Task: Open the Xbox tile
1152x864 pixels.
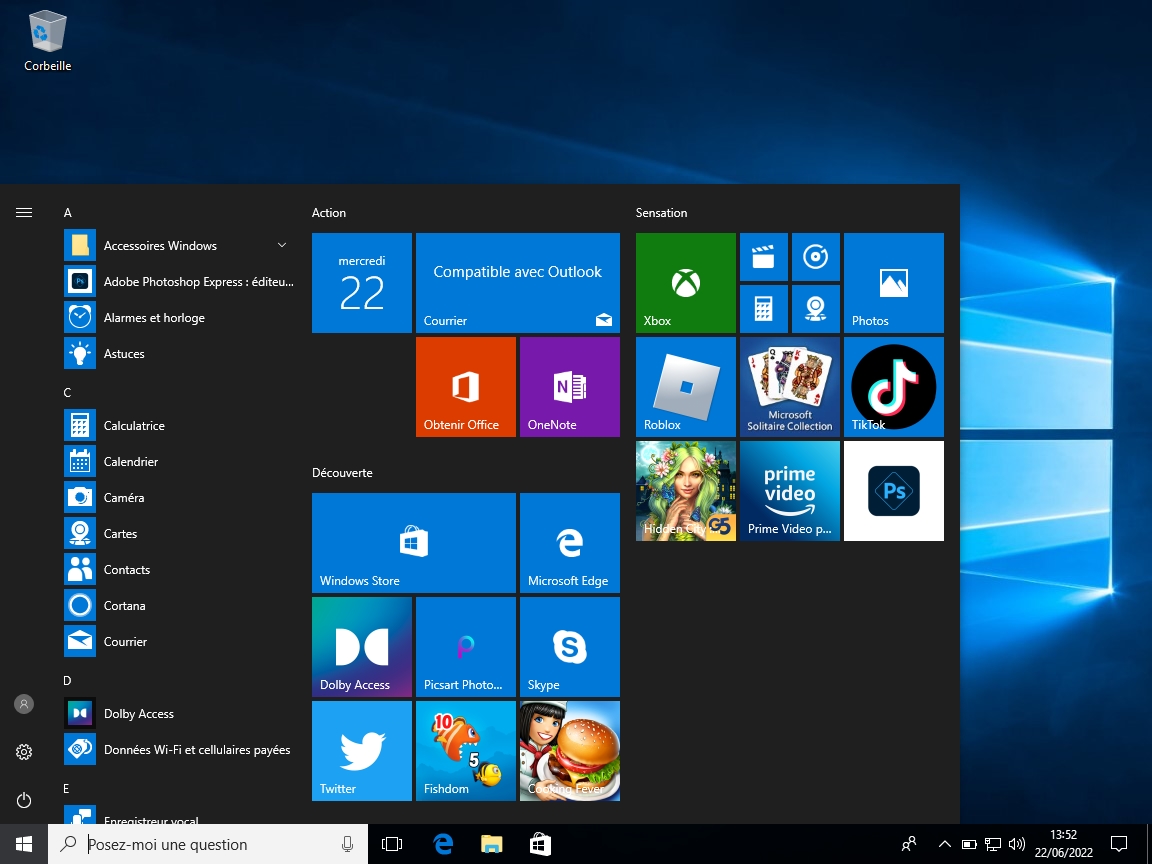Action: pyautogui.click(x=685, y=283)
